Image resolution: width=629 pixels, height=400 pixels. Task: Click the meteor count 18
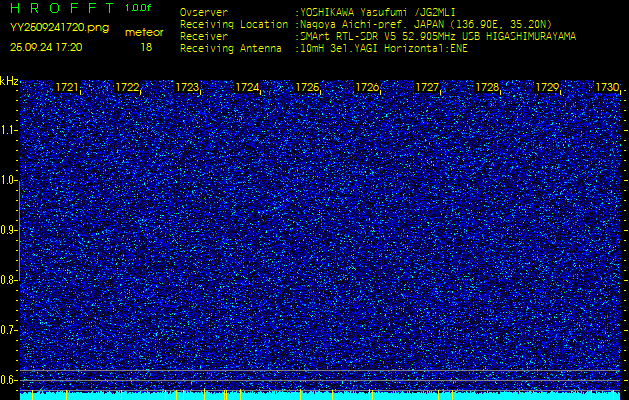coord(146,47)
